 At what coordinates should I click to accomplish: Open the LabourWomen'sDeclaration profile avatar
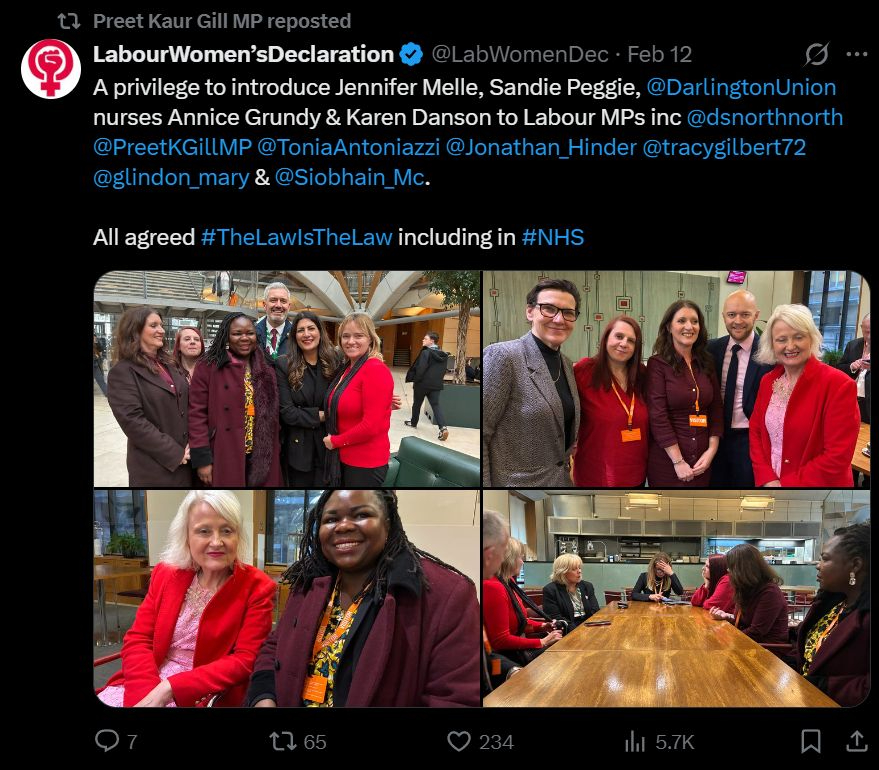coord(51,68)
